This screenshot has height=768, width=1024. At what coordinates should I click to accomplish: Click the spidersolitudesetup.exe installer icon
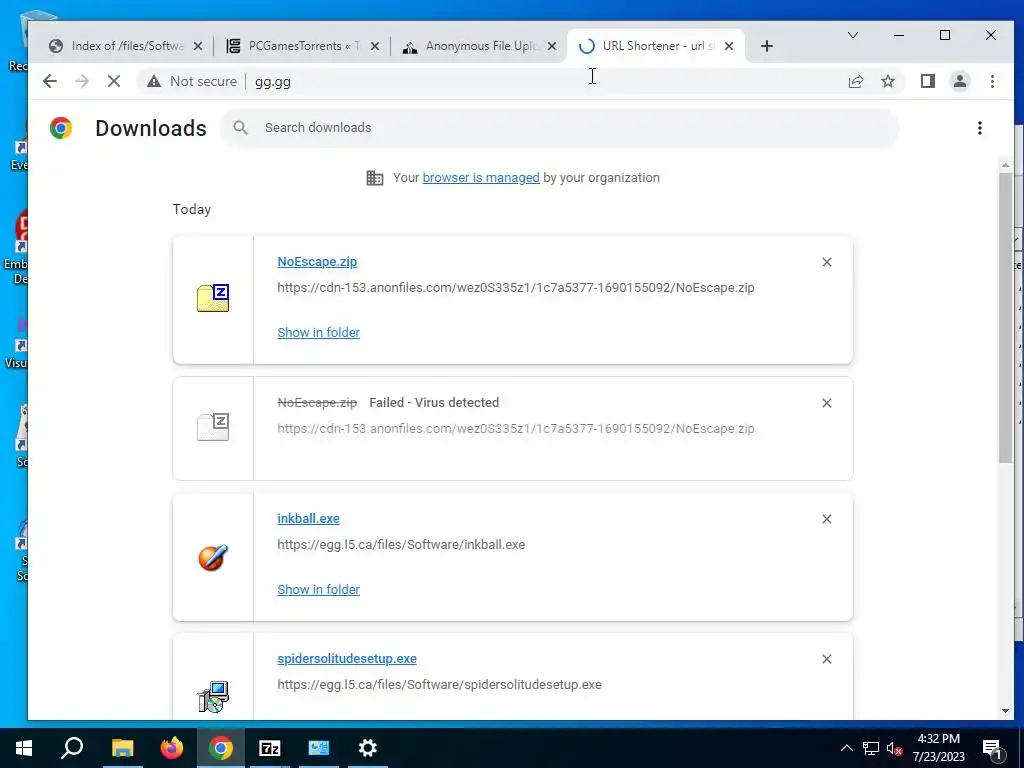click(x=213, y=696)
